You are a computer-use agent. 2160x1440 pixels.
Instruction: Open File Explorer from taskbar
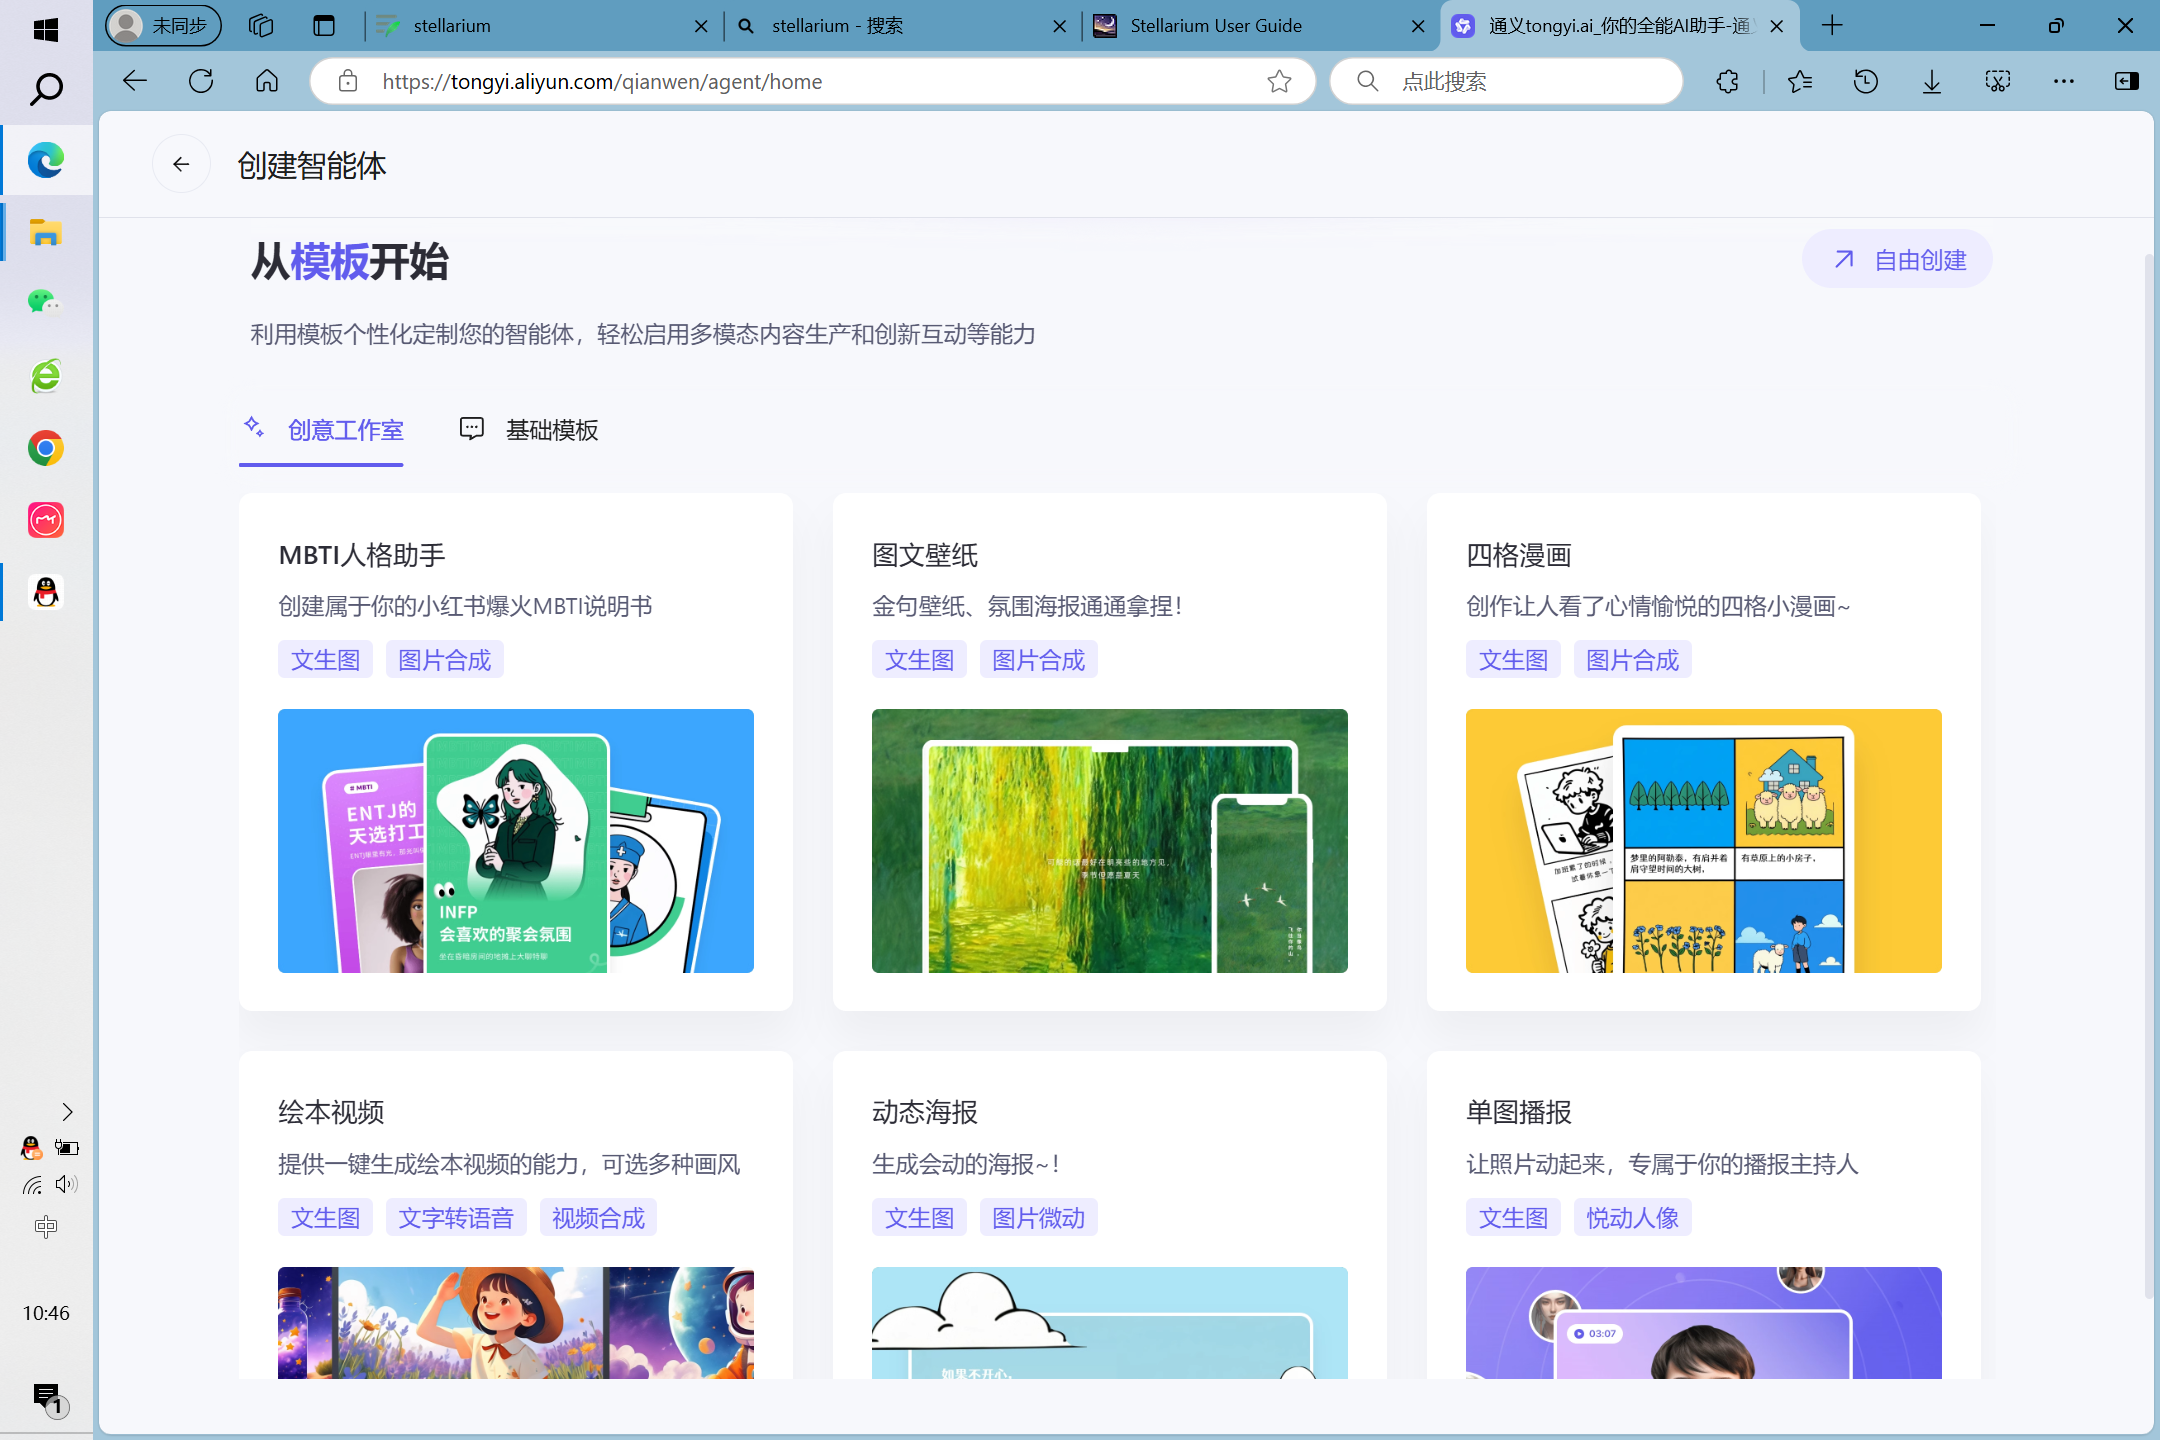46,232
